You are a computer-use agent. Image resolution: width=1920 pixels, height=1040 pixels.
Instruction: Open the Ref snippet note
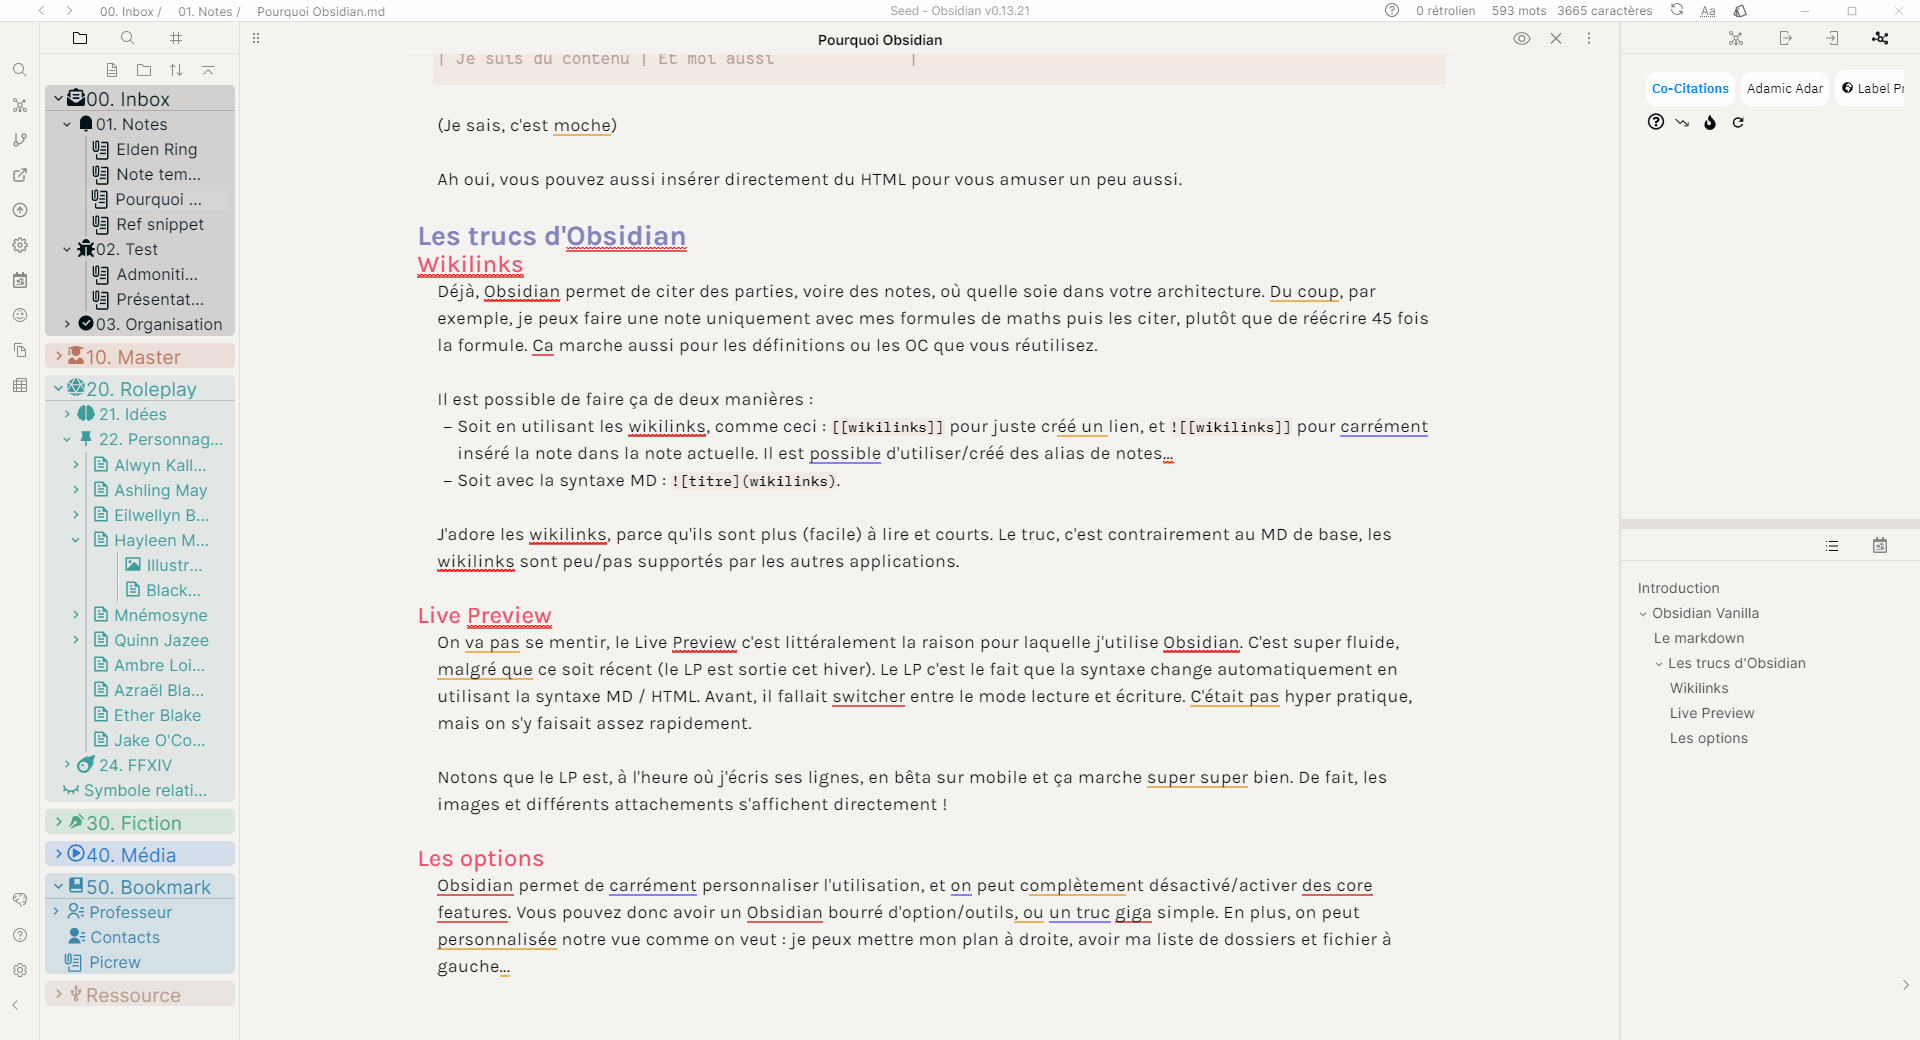[160, 224]
